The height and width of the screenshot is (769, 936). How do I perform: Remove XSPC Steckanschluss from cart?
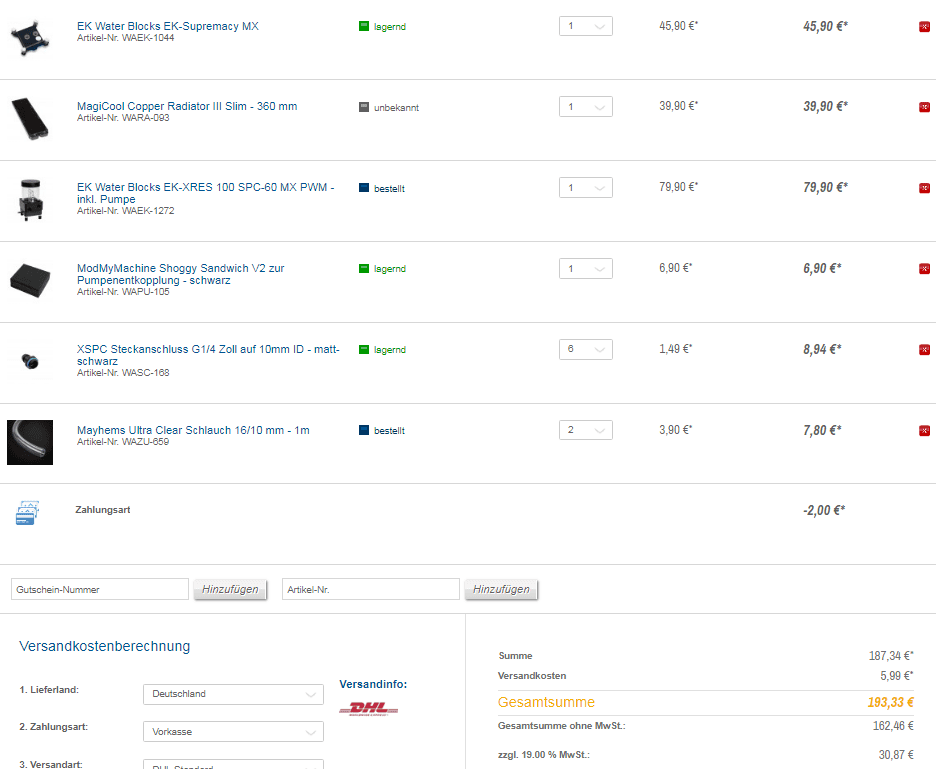pos(924,350)
